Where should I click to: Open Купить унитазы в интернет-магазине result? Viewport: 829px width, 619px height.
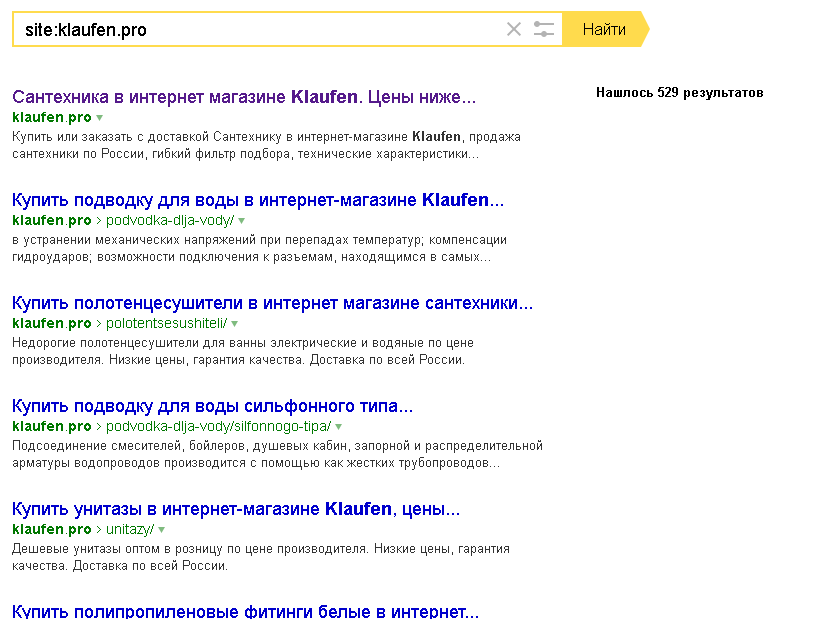[235, 509]
